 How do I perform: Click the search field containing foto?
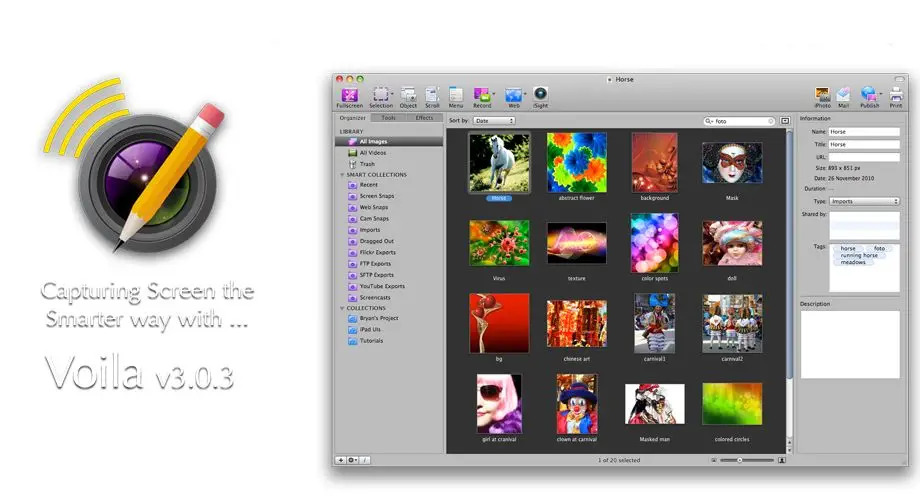click(x=740, y=121)
